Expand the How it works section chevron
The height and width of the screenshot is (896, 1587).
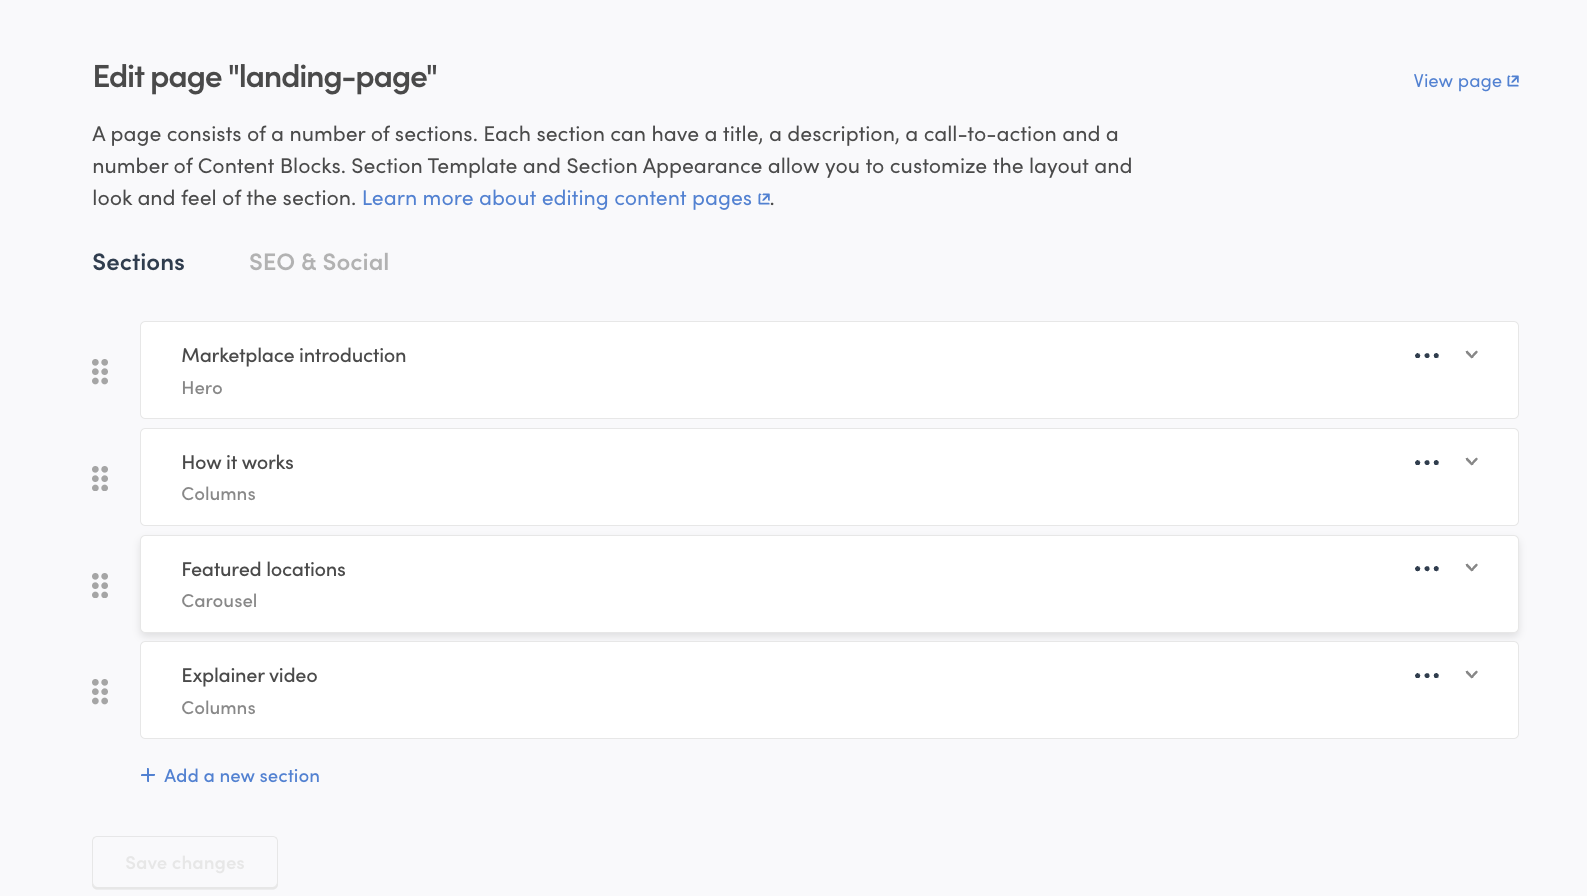pos(1471,462)
